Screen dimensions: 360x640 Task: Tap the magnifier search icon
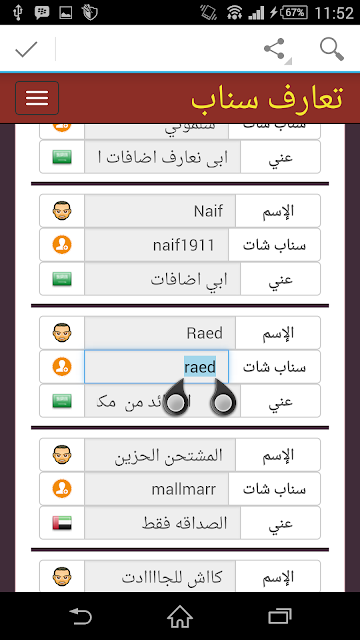click(x=331, y=49)
